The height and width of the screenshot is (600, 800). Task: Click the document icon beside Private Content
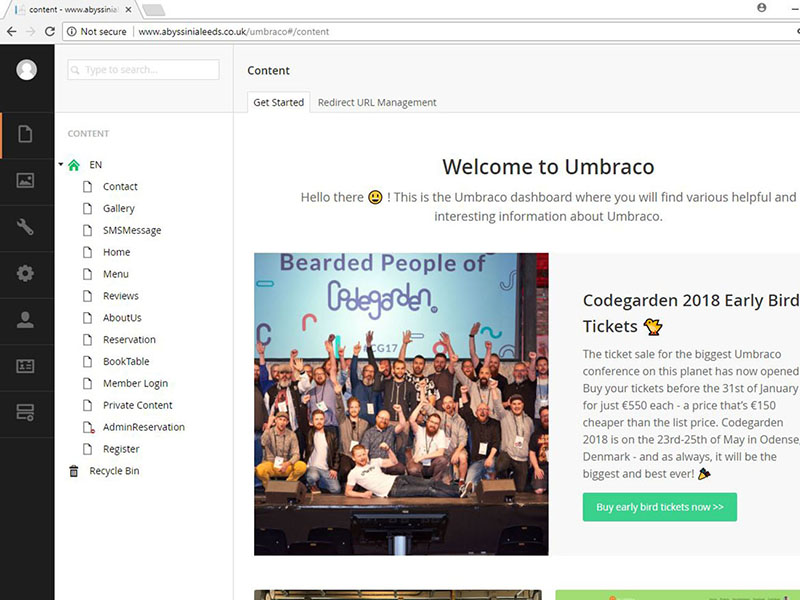[88, 406]
